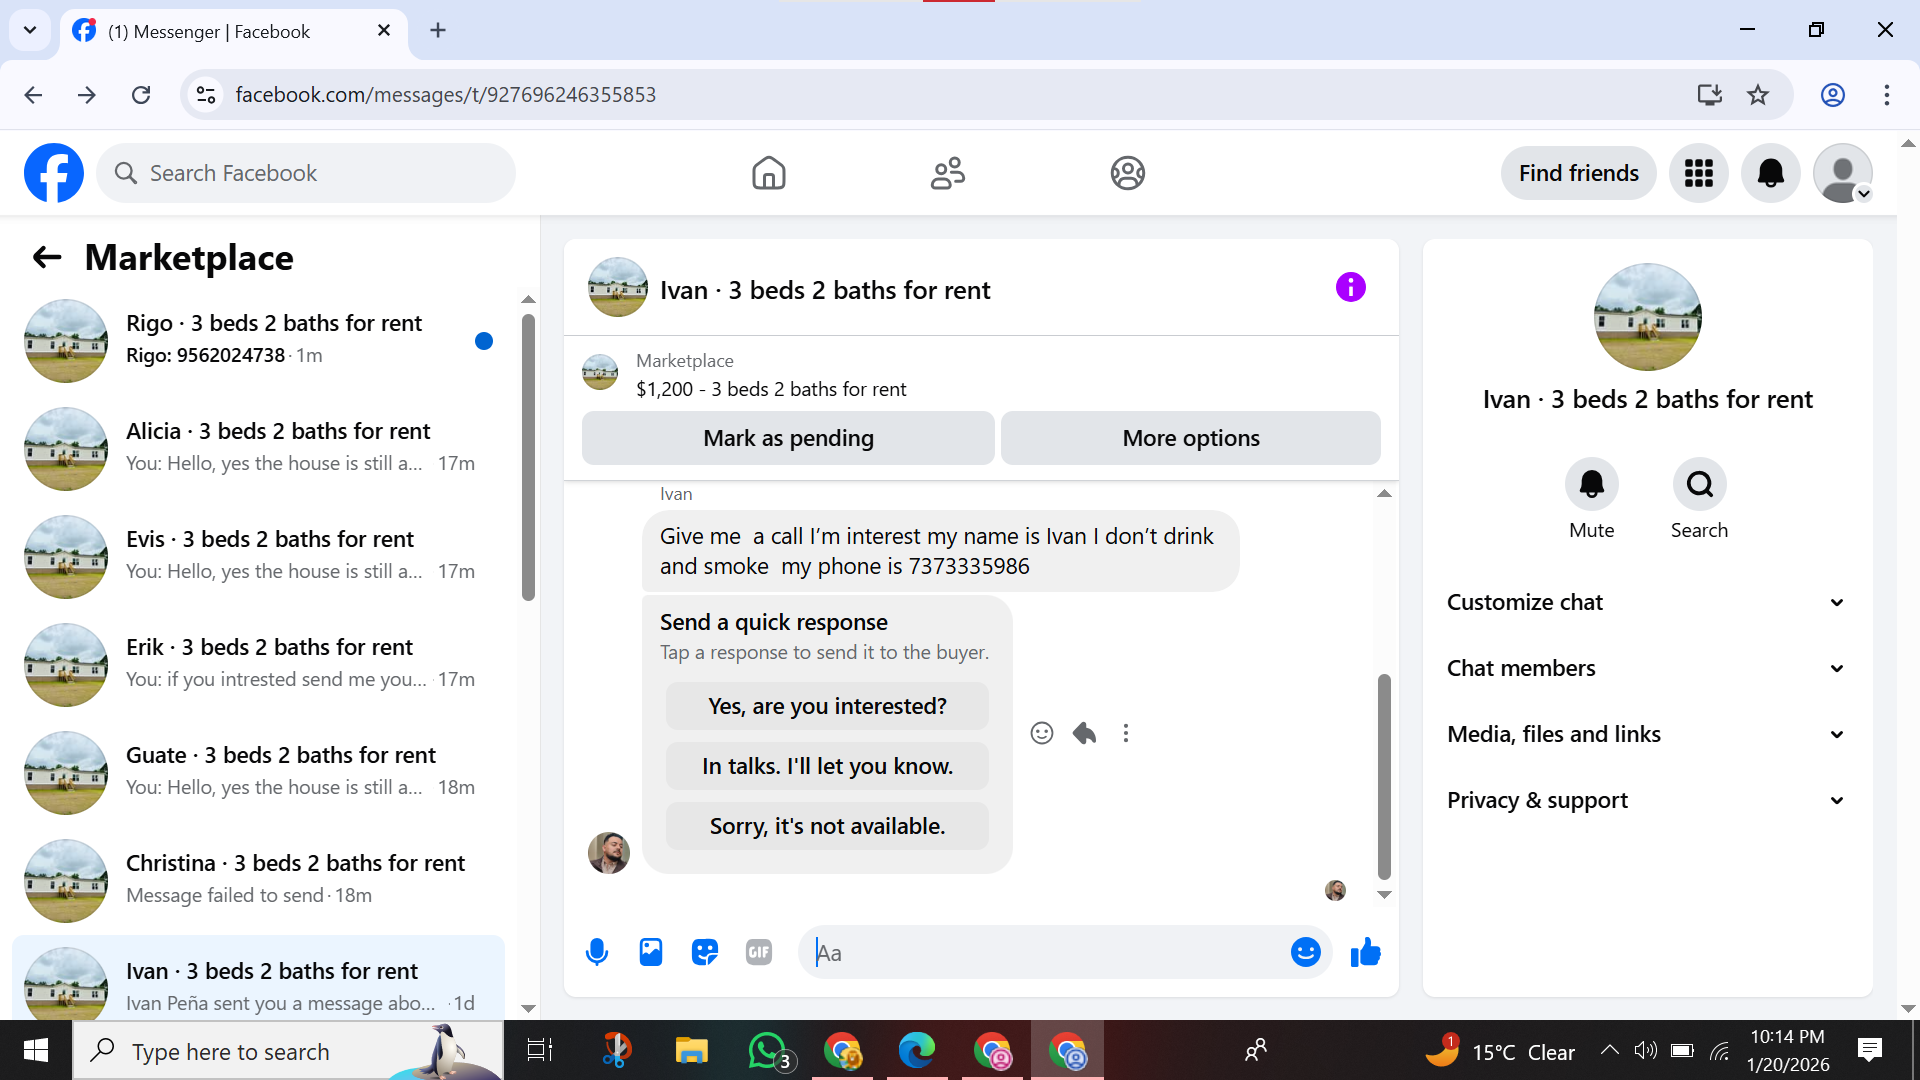Click Mark as pending button
This screenshot has height=1080, width=1920.
788,438
